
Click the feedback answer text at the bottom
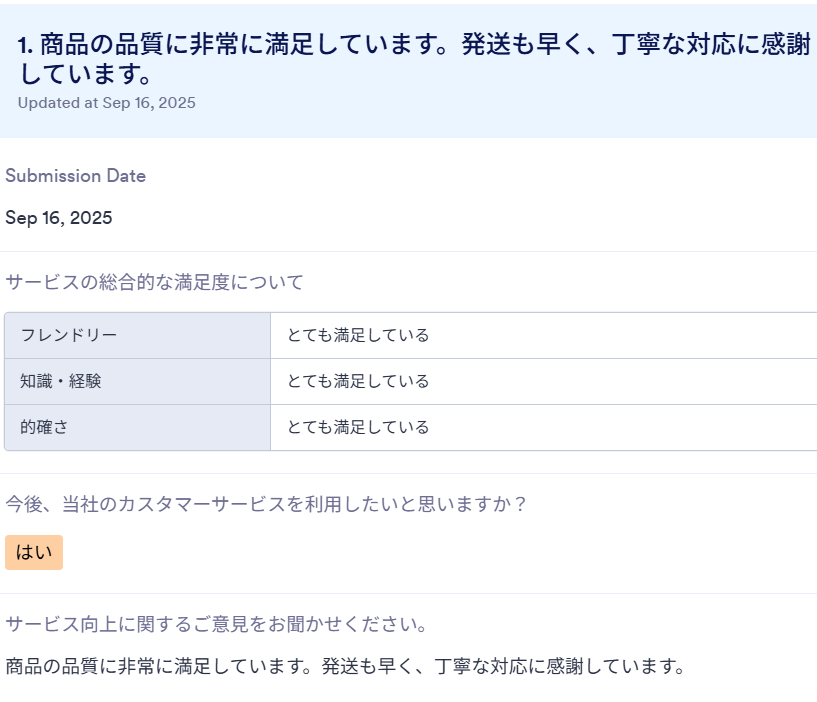click(x=345, y=666)
